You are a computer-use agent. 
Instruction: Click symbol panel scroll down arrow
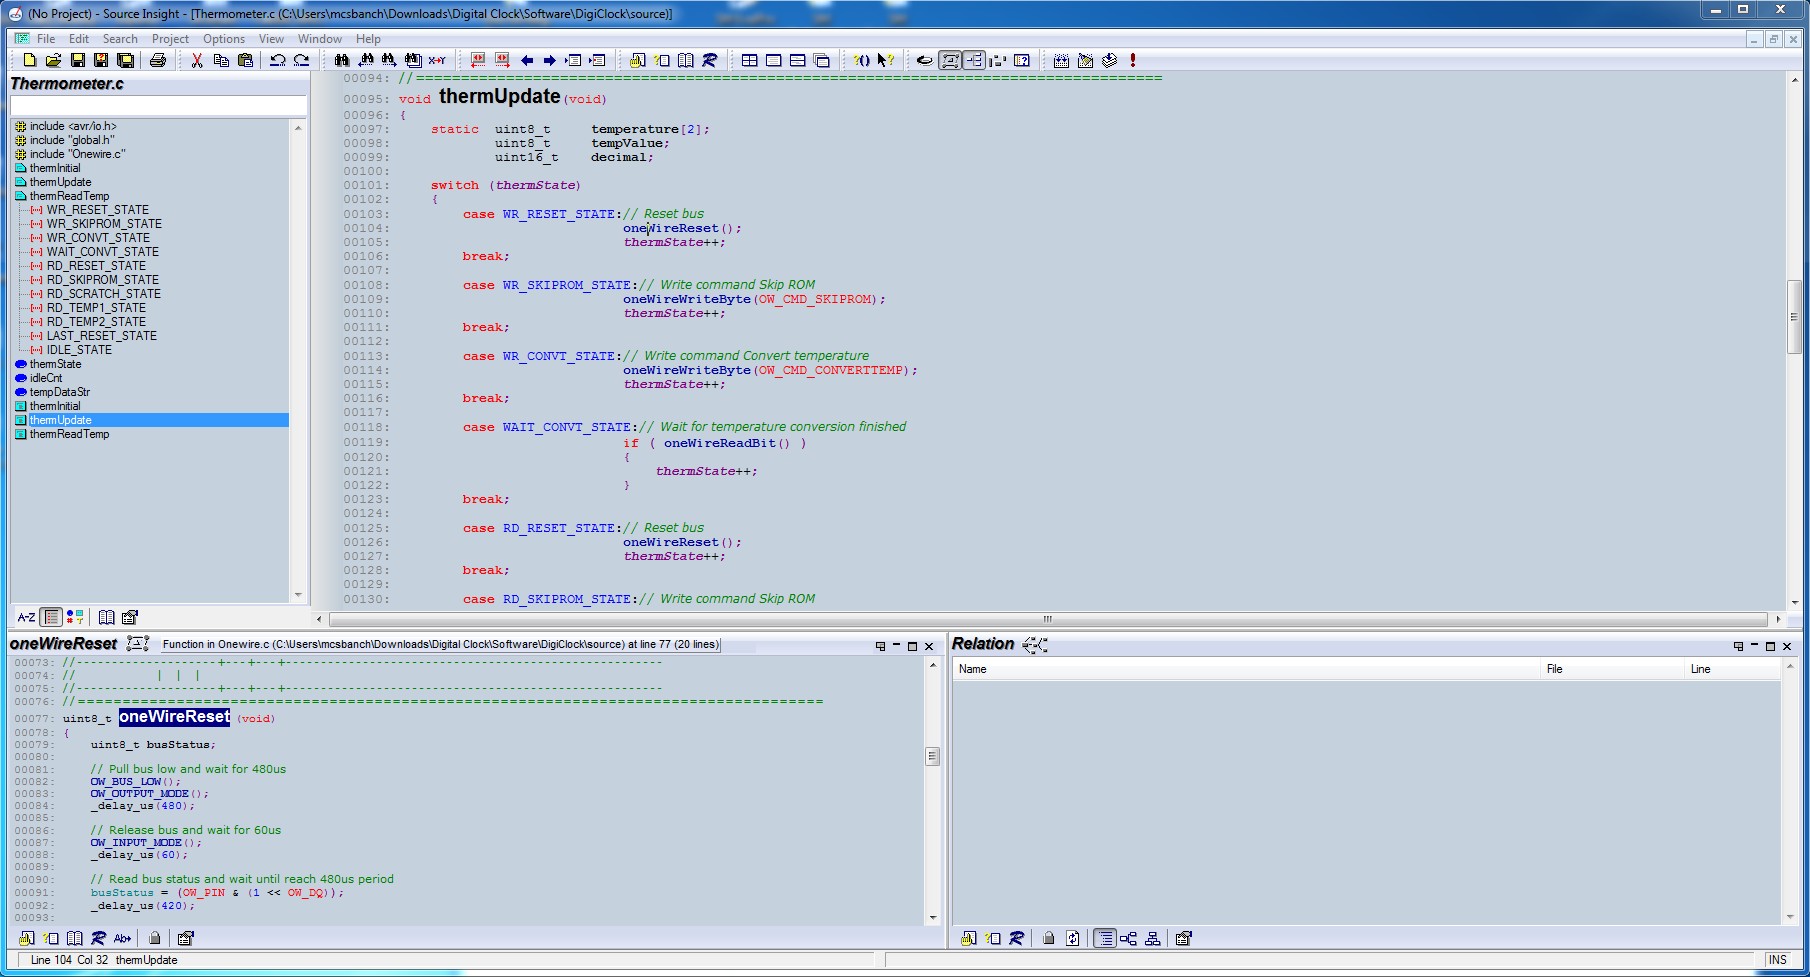(298, 595)
